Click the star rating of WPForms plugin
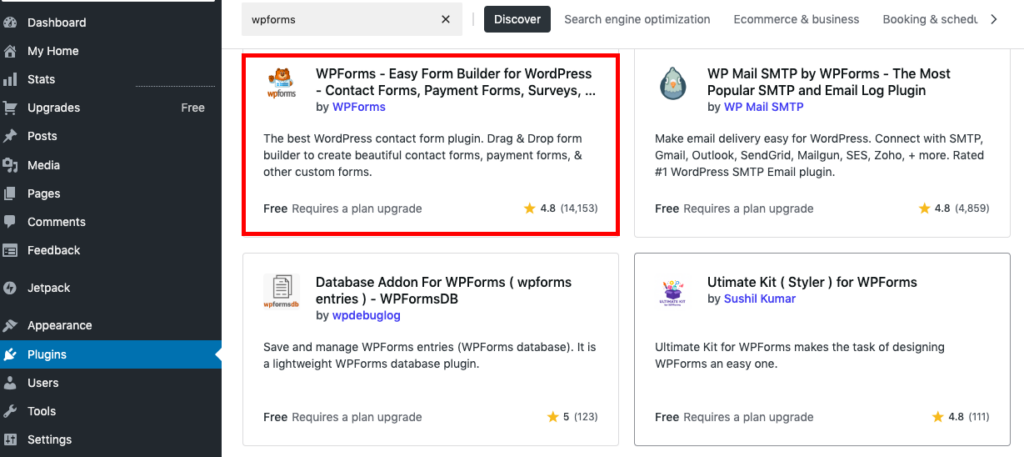 560,208
